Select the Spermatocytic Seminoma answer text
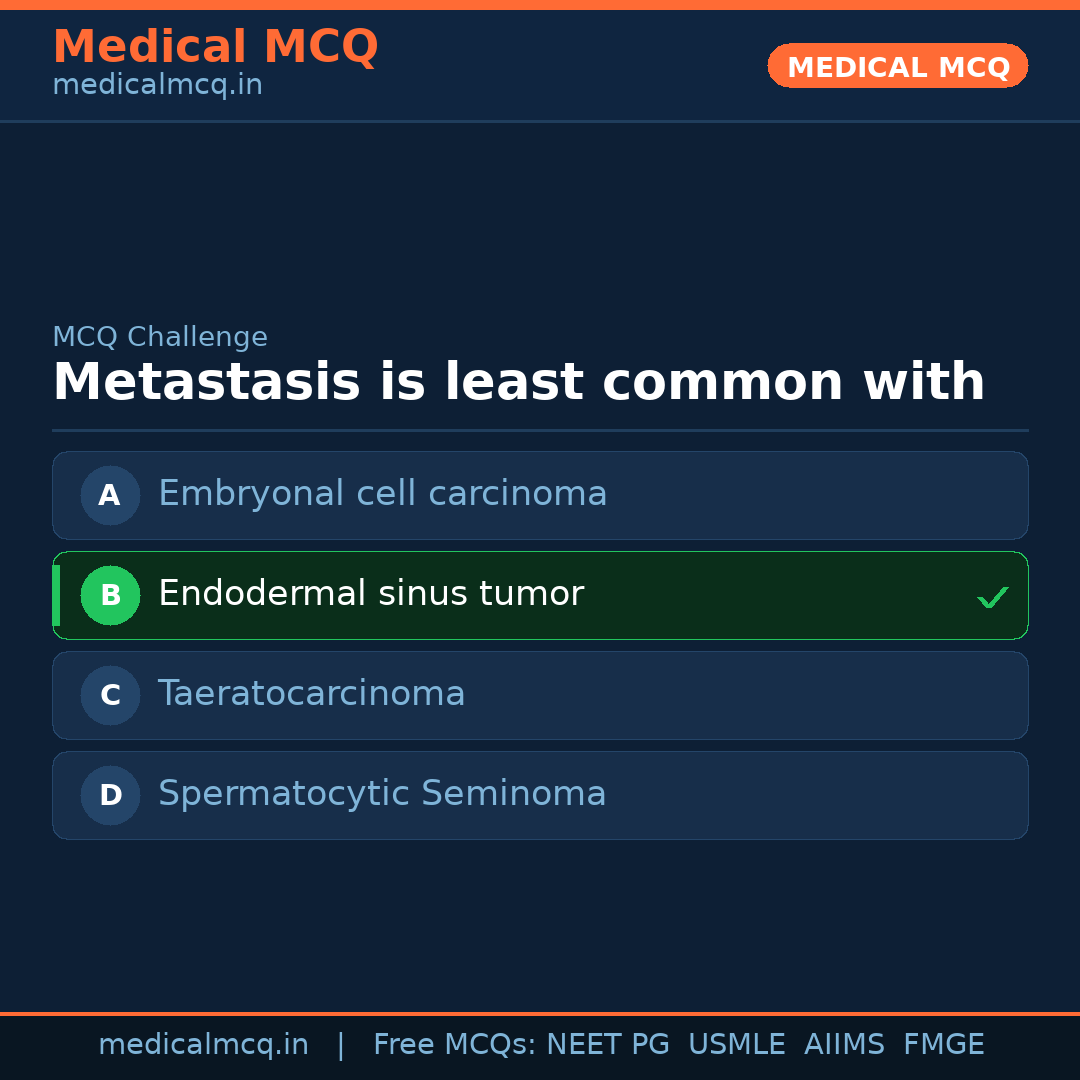The height and width of the screenshot is (1080, 1080). click(382, 794)
